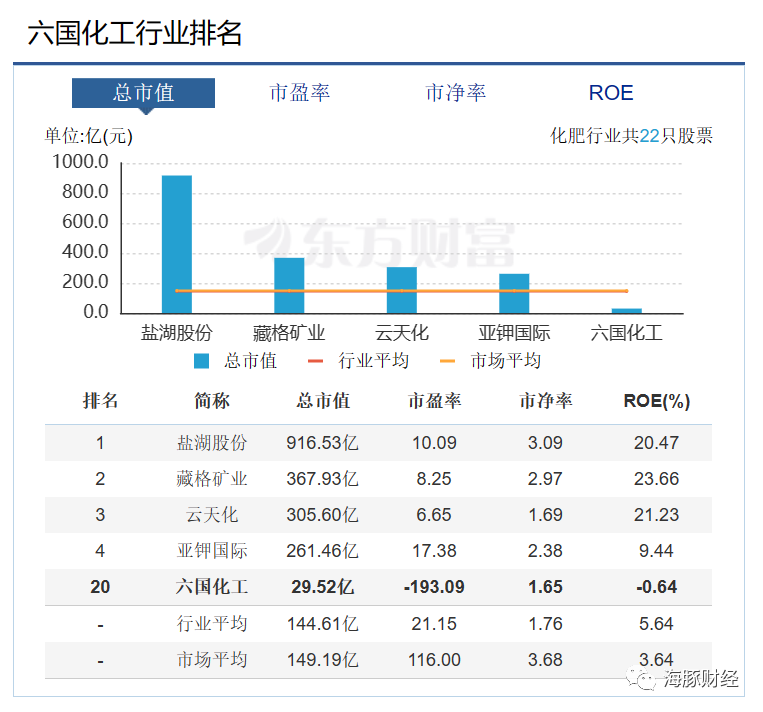Screen dimensions: 763x712
Task: Click the 六国化工 axis label
Action: pos(627,333)
